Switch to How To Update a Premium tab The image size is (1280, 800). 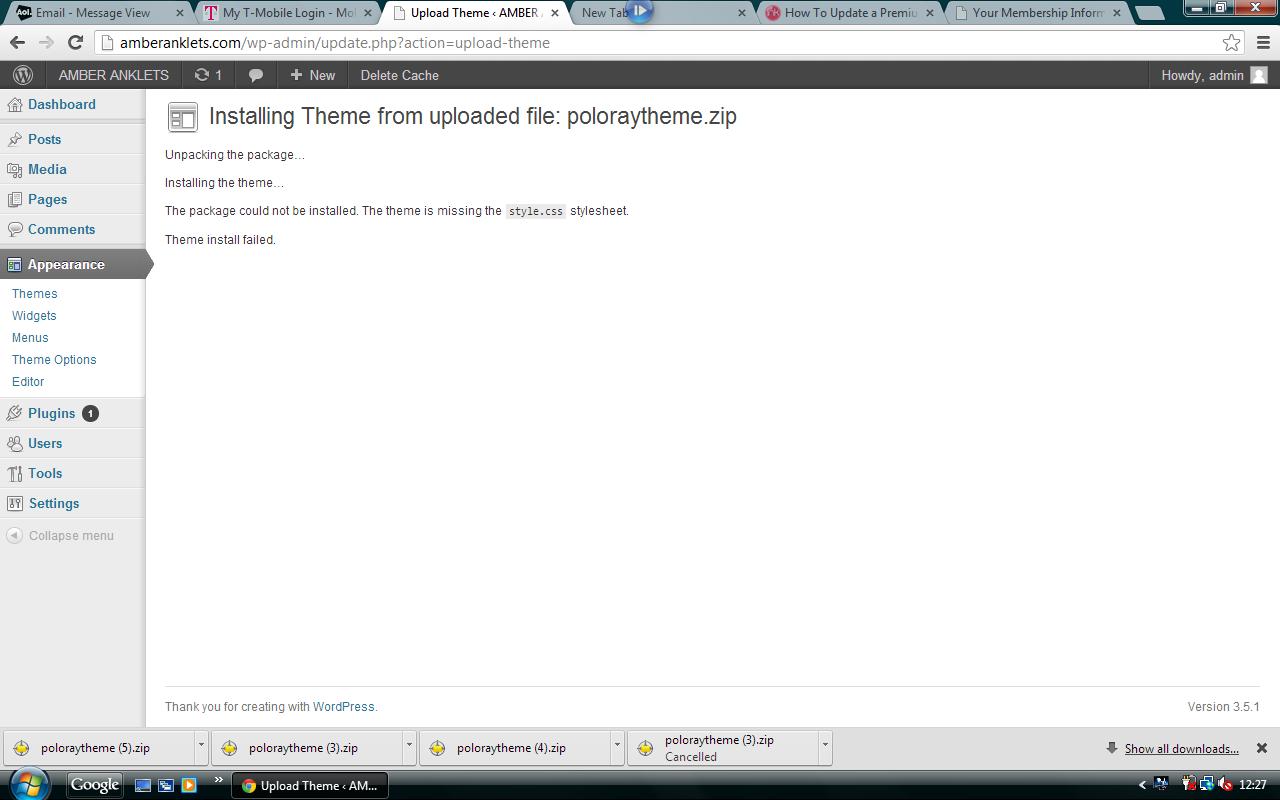point(851,13)
